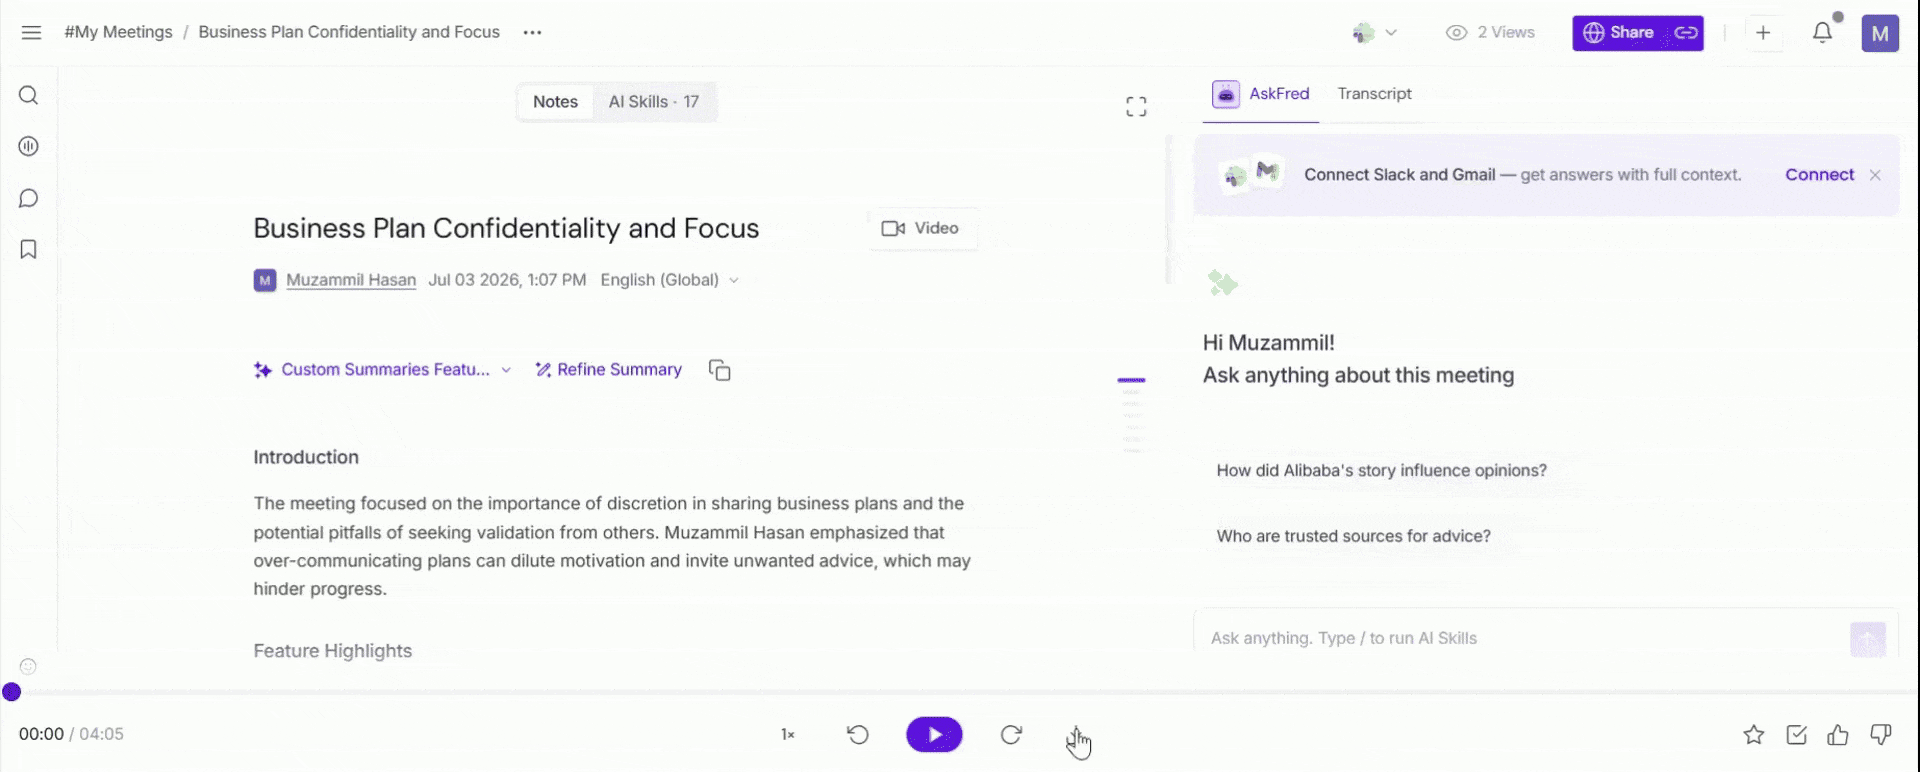This screenshot has width=1920, height=772.
Task: Select the AskFred tab
Action: click(x=1261, y=94)
